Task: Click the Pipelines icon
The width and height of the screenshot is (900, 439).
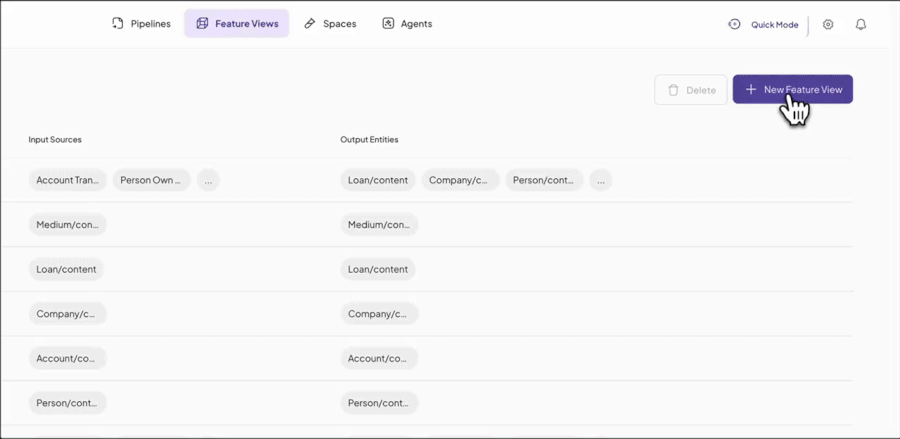Action: pos(118,24)
